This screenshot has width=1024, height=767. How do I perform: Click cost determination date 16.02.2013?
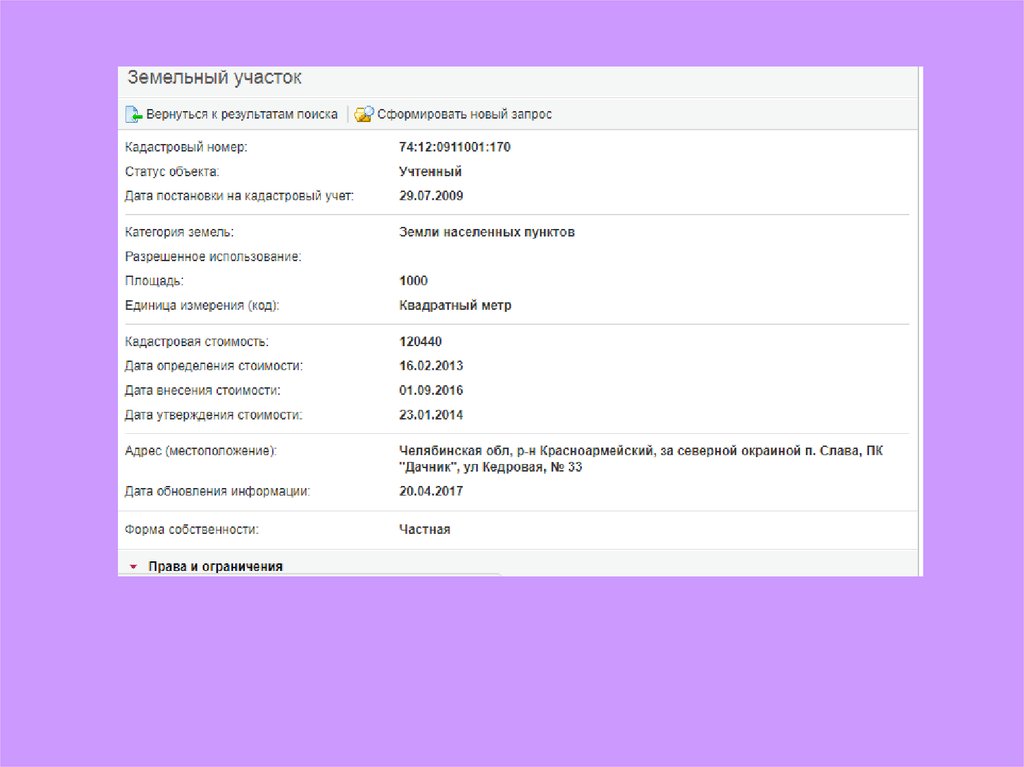(x=431, y=366)
